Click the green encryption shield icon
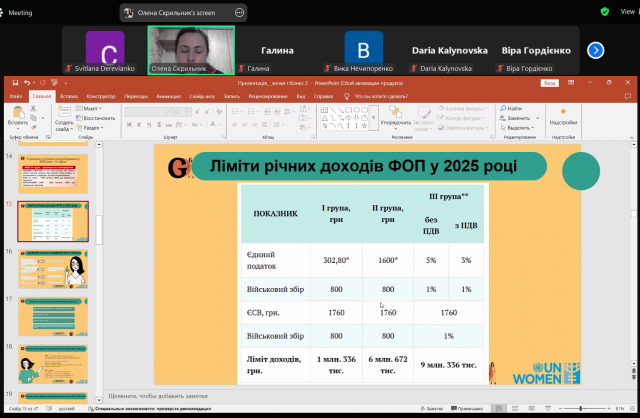Screen dimensions: 640x418 [x=604, y=12]
